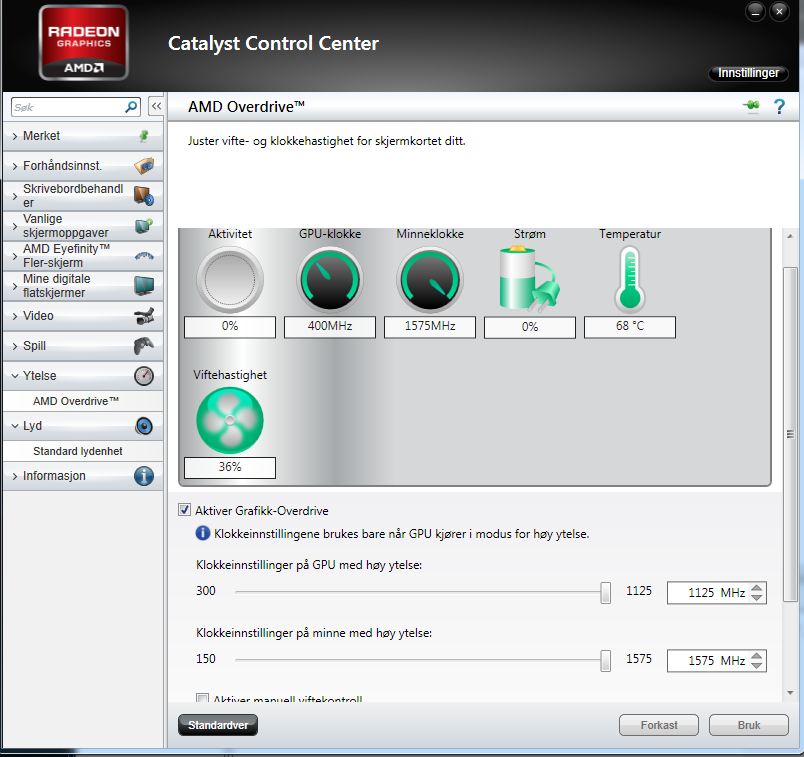Click the Viftehastighet fan icon
Viewport: 804px width, 757px height.
[x=230, y=420]
